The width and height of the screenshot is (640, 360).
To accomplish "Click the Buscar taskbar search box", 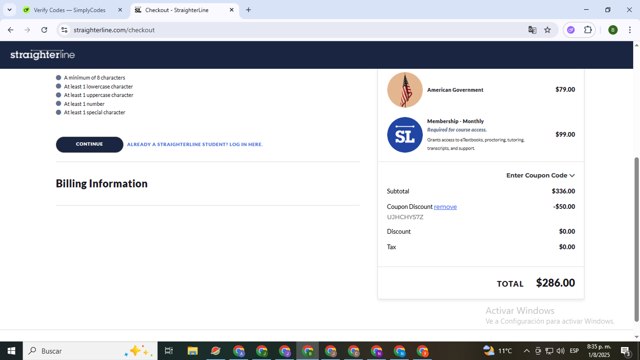I will pos(90,351).
